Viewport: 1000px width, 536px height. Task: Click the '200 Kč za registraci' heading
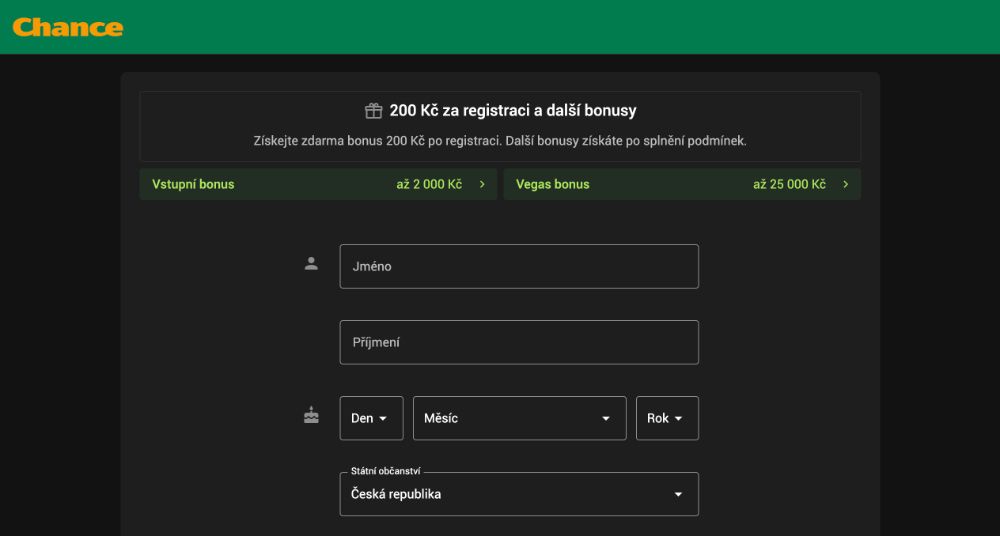[x=513, y=111]
